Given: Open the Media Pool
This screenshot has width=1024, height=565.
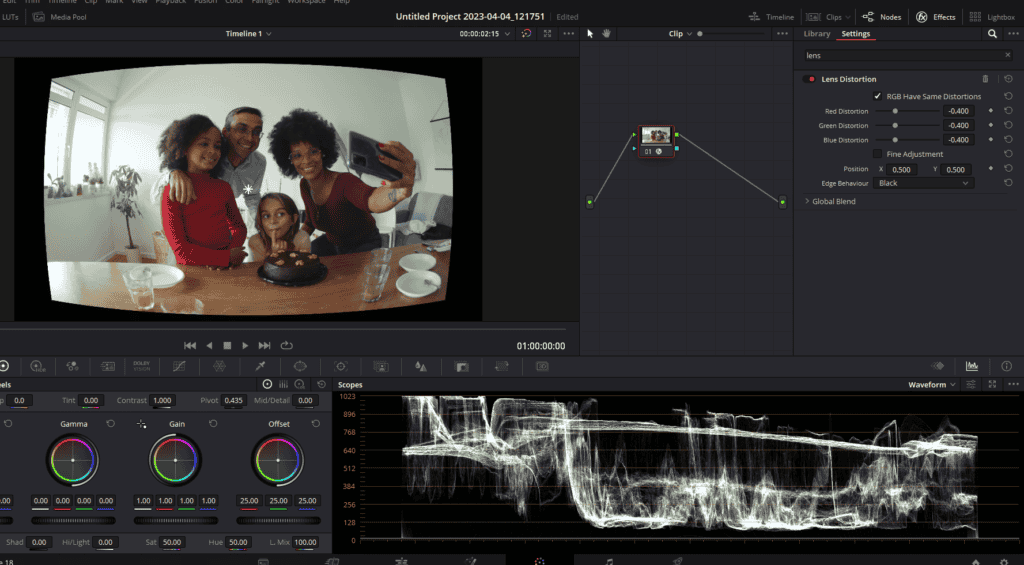Looking at the screenshot, I should (x=59, y=17).
